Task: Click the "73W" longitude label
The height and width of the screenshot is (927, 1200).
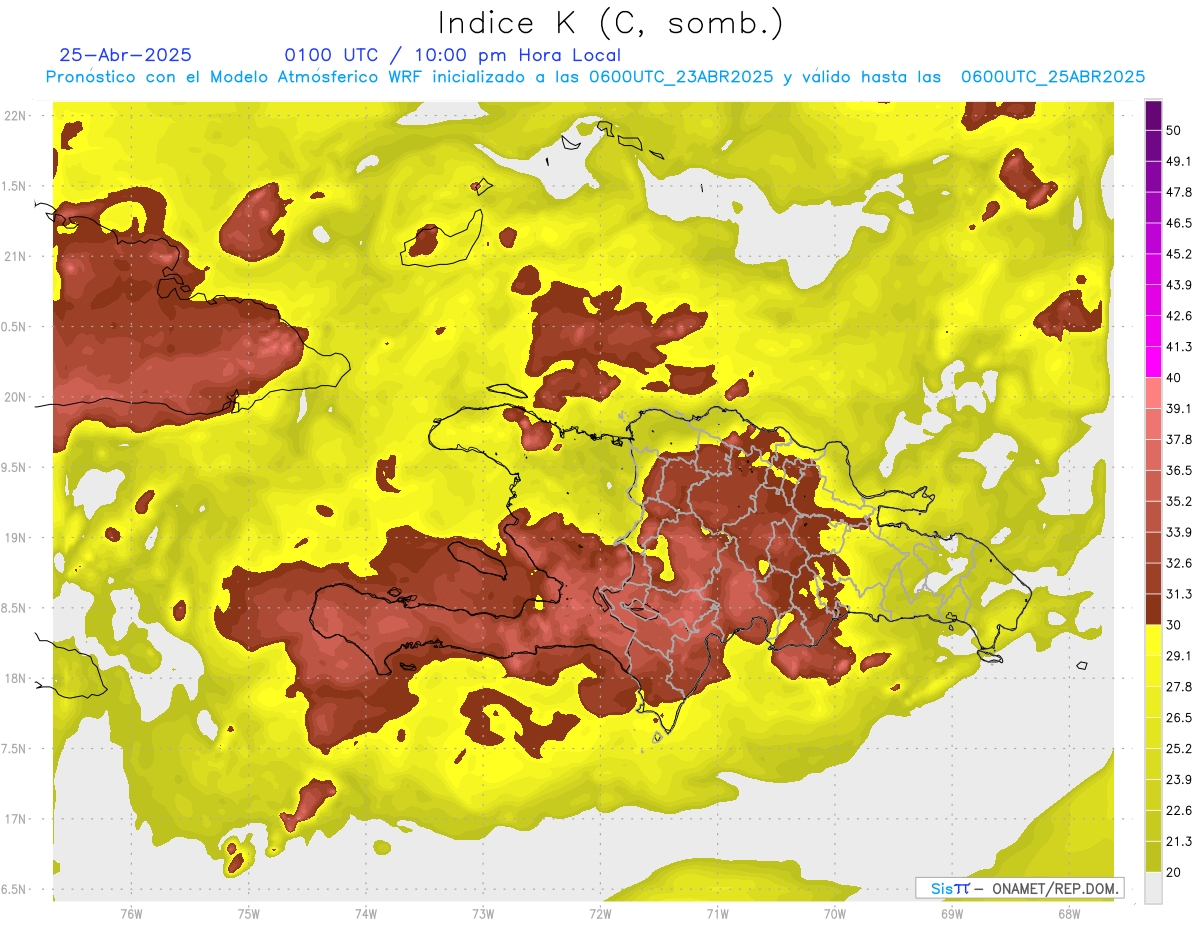Action: [x=483, y=914]
